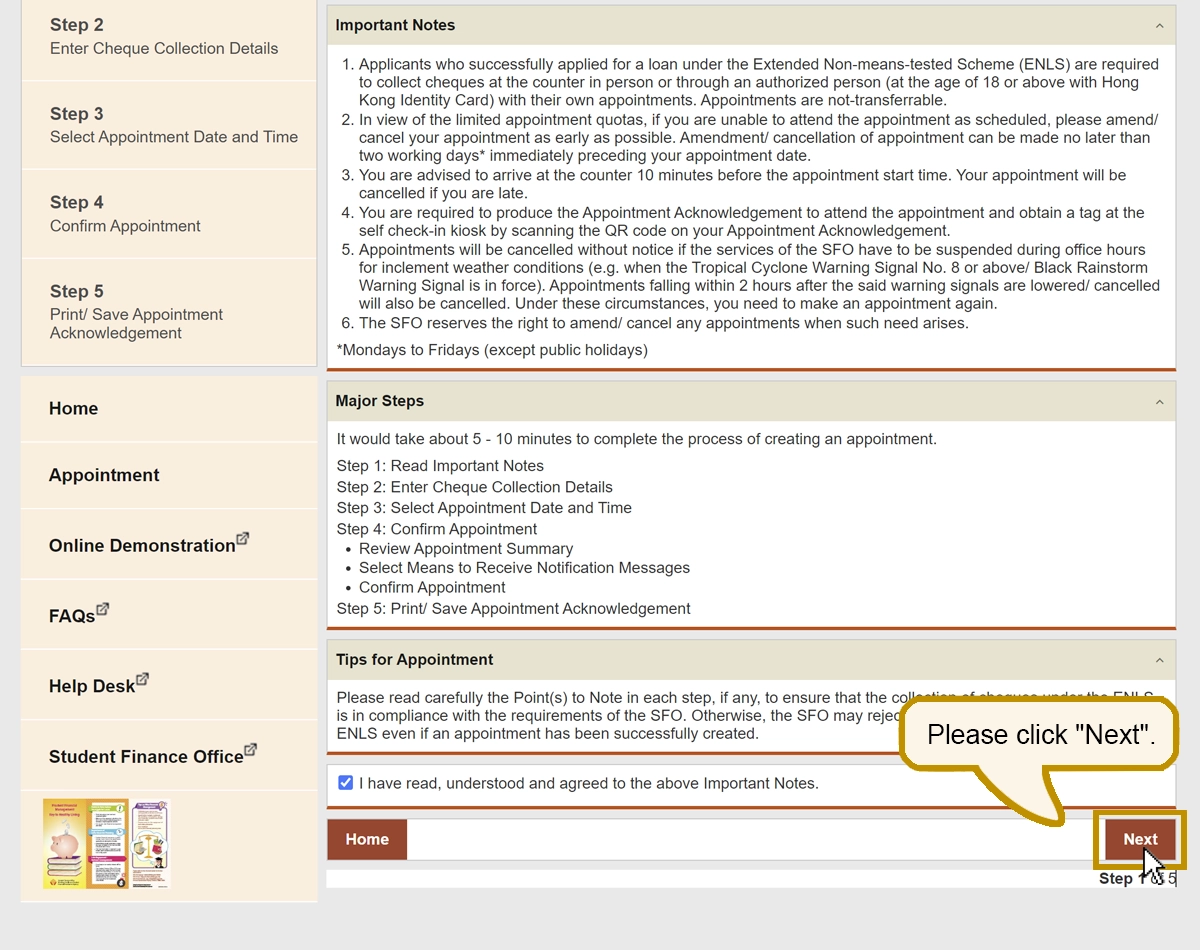Open Help Desk in the sidebar menu
Image resolution: width=1200 pixels, height=950 pixels.
click(x=92, y=686)
